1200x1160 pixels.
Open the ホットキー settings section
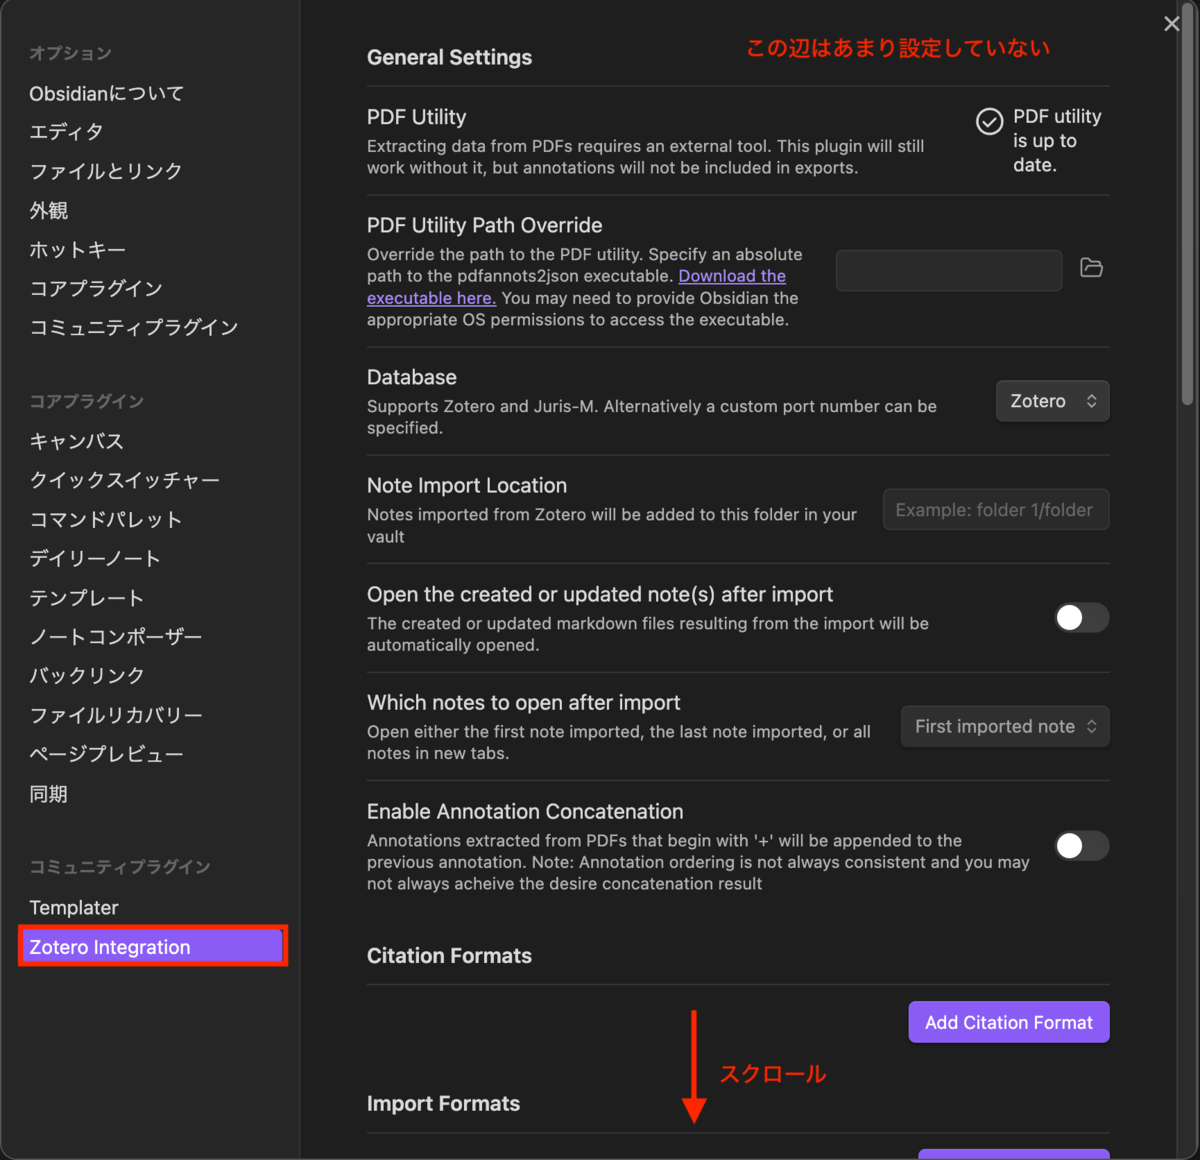pos(78,249)
